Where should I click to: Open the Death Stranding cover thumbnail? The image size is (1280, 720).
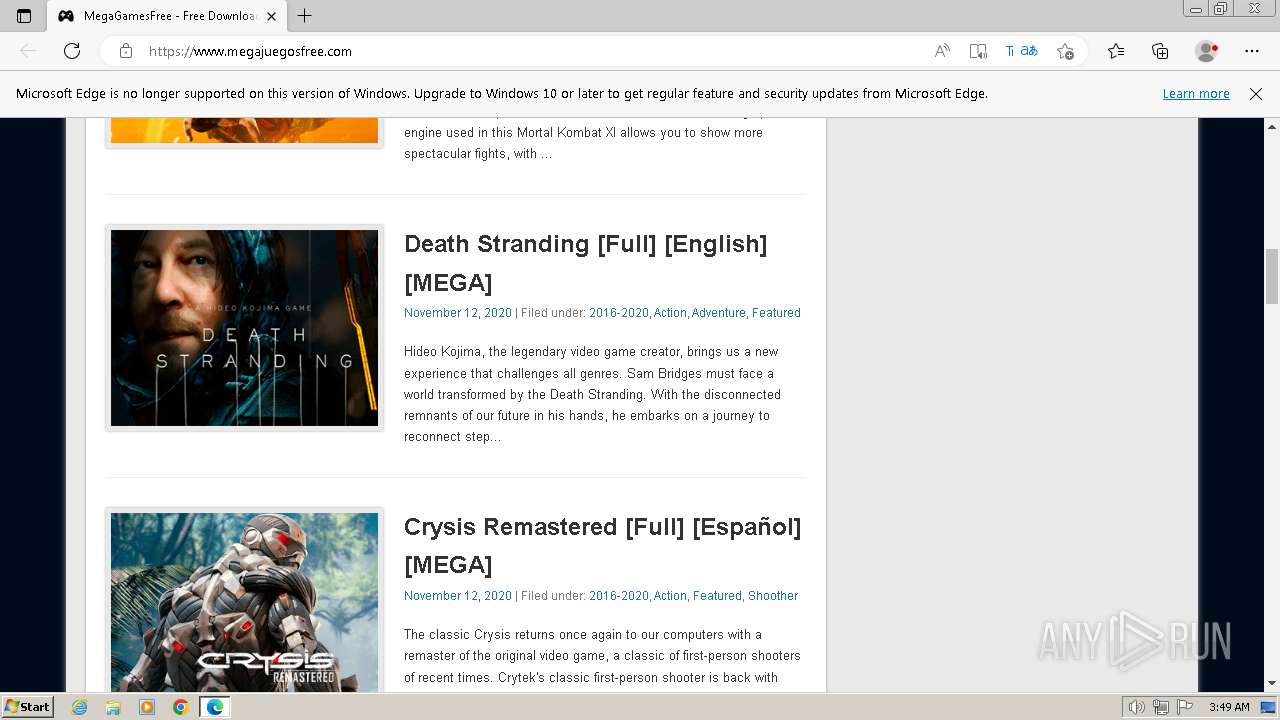(244, 328)
